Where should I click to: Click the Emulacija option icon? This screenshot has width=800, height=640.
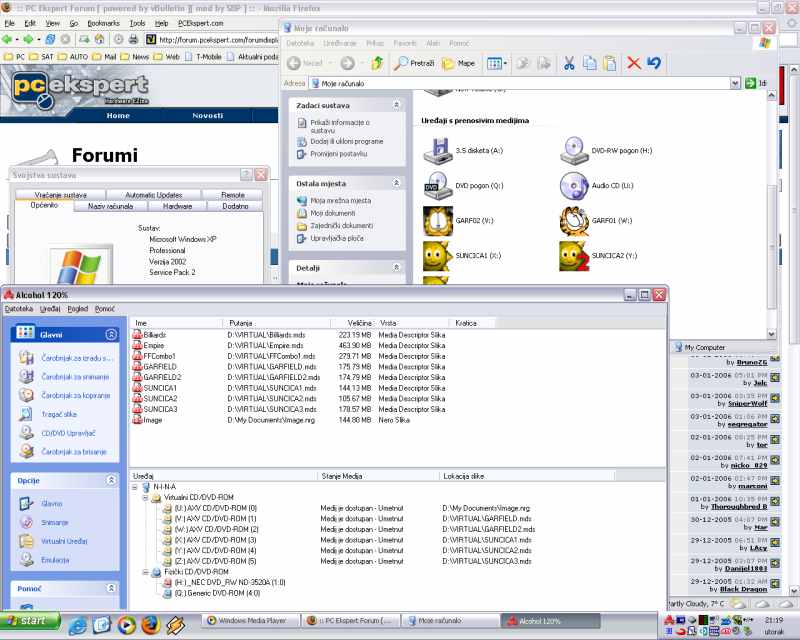[27, 560]
